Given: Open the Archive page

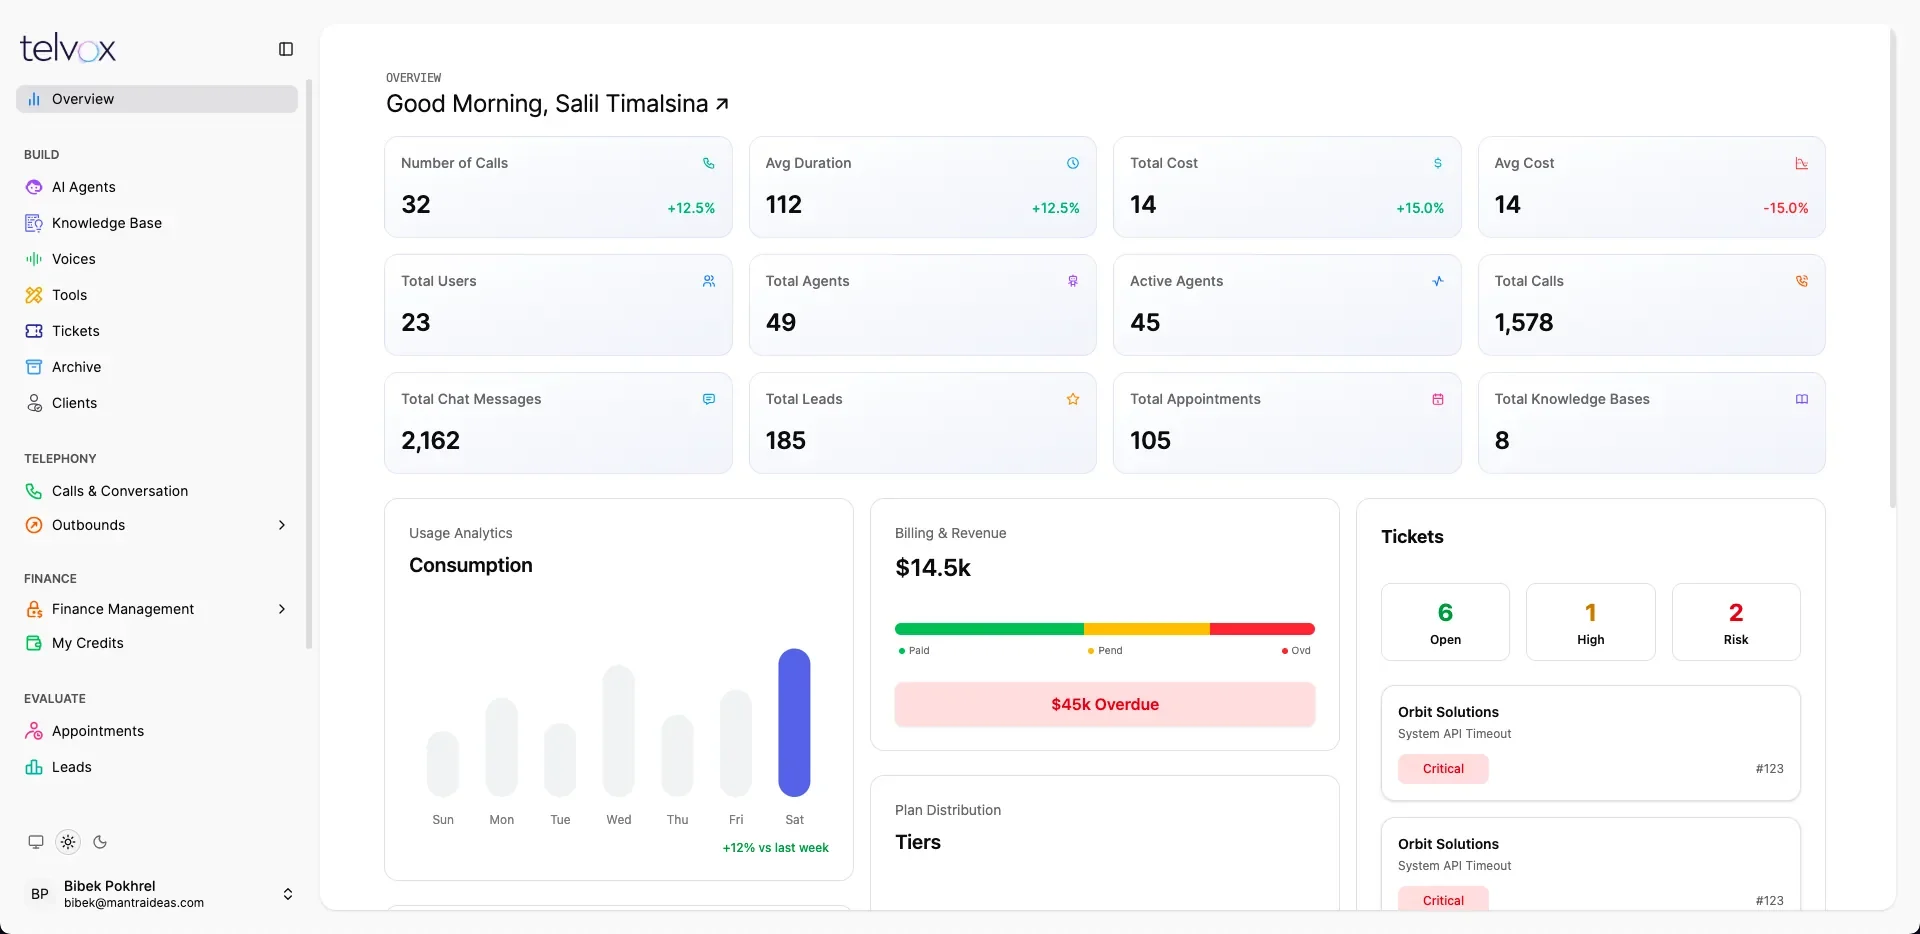Looking at the screenshot, I should coord(157,367).
